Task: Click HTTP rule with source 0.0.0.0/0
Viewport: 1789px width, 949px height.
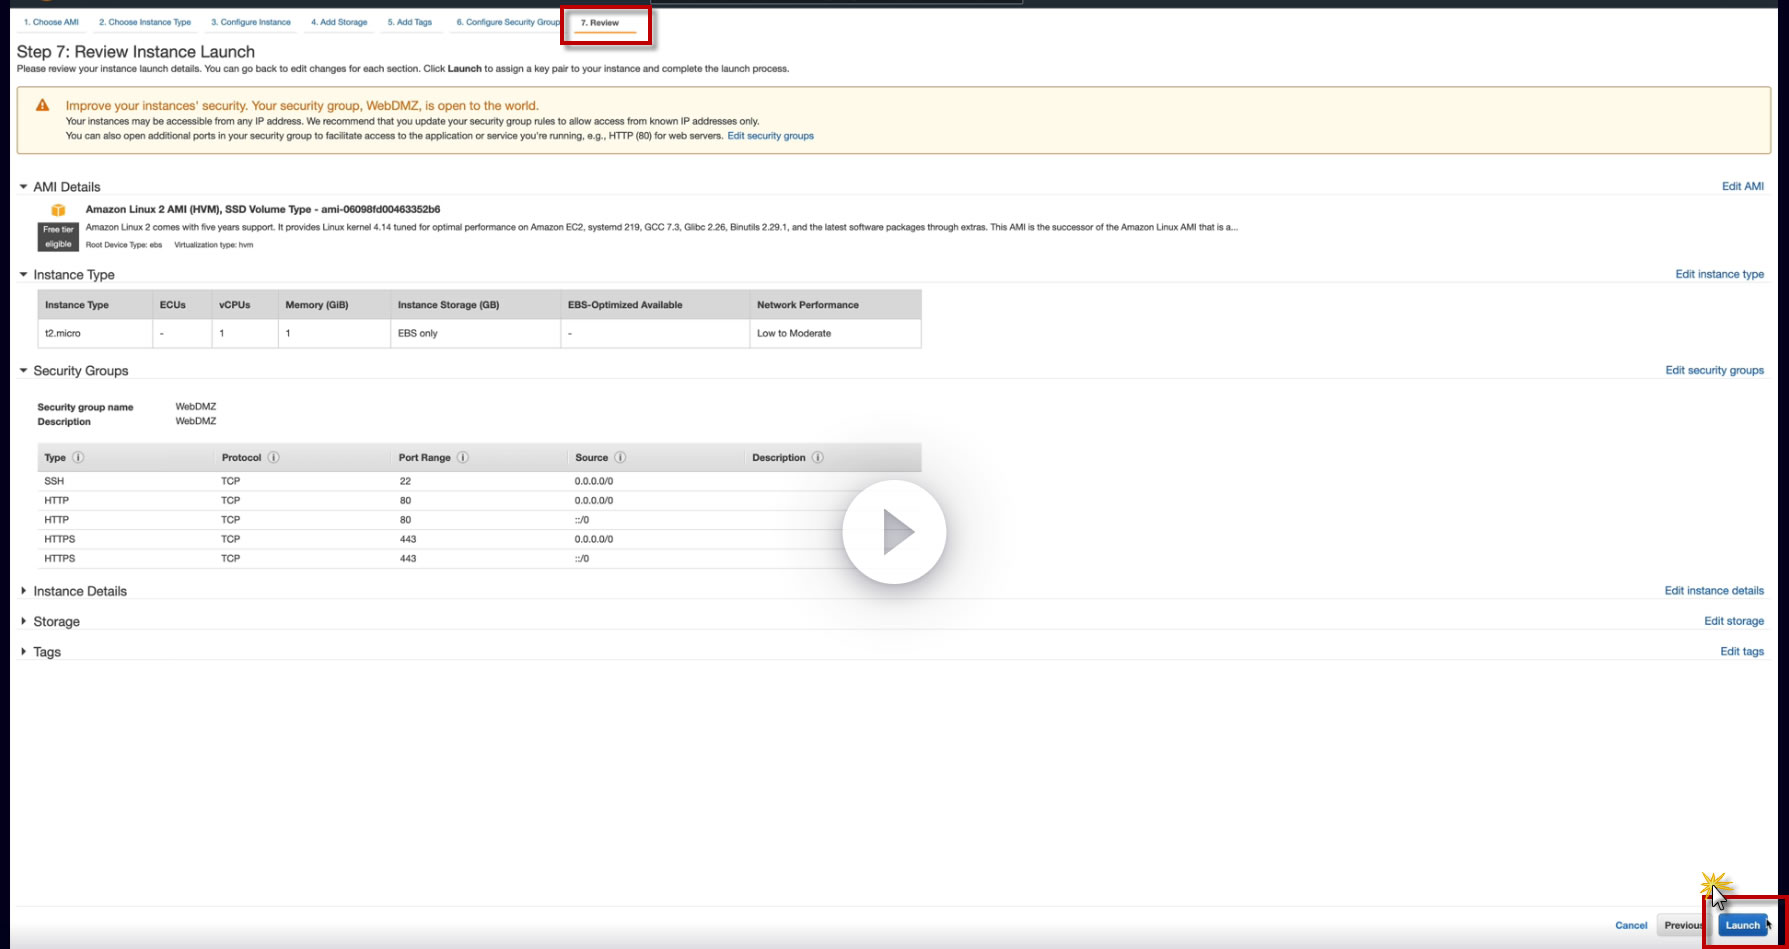Action: click(479, 500)
